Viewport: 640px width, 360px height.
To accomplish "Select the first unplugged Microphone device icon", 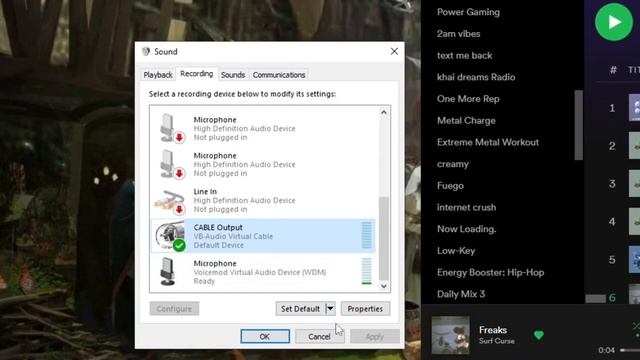I will pos(171,128).
